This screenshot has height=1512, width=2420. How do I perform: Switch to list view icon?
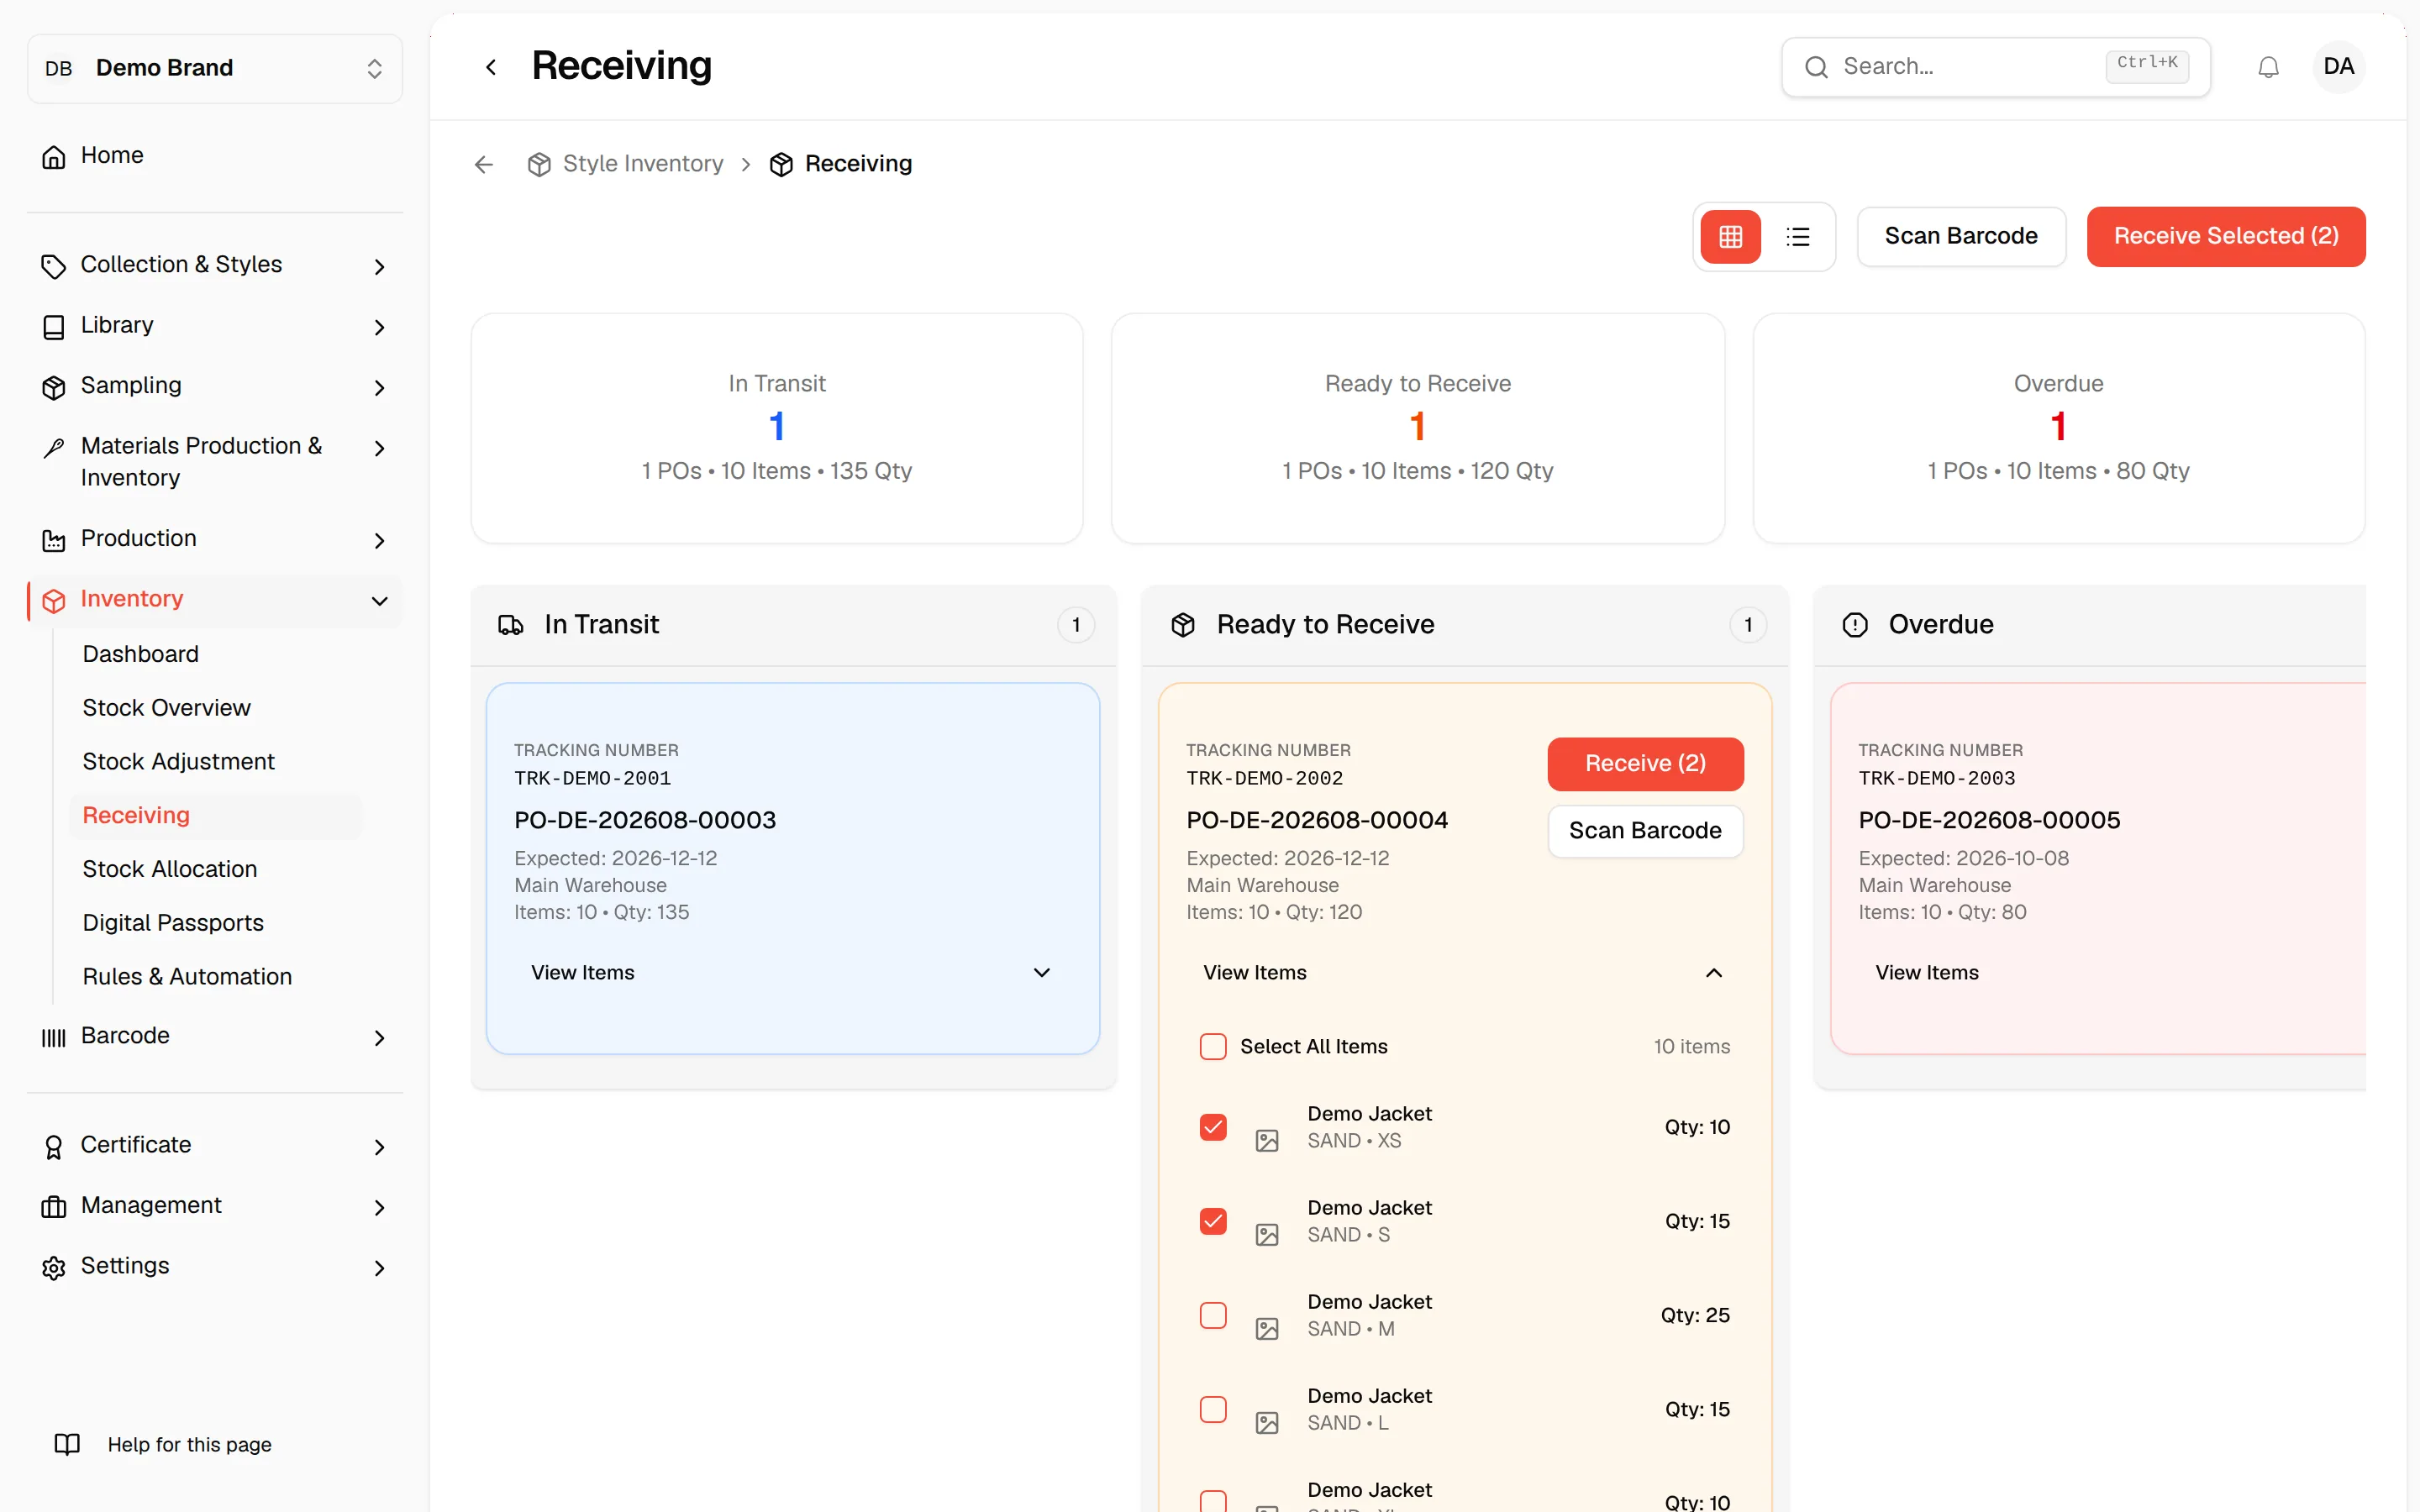coord(1797,236)
